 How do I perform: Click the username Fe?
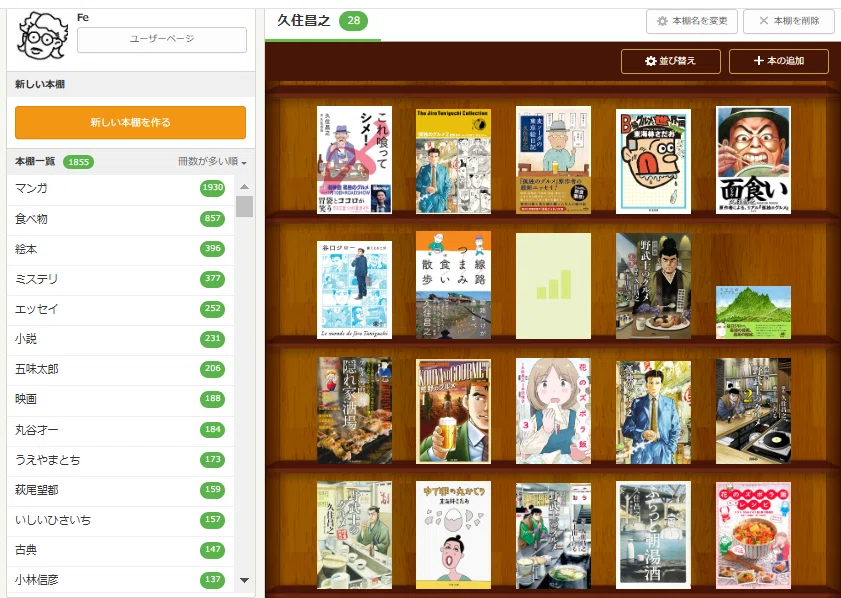pos(83,17)
